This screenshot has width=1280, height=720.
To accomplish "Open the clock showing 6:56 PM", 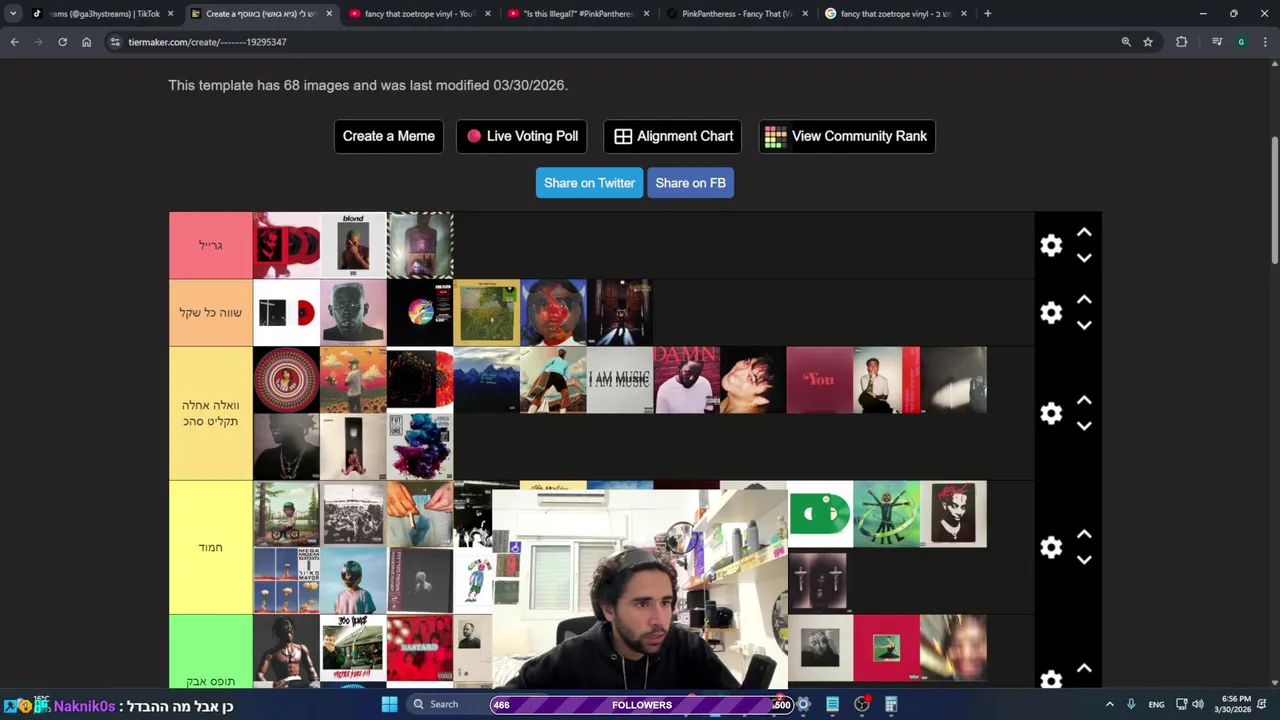I will point(1232,705).
